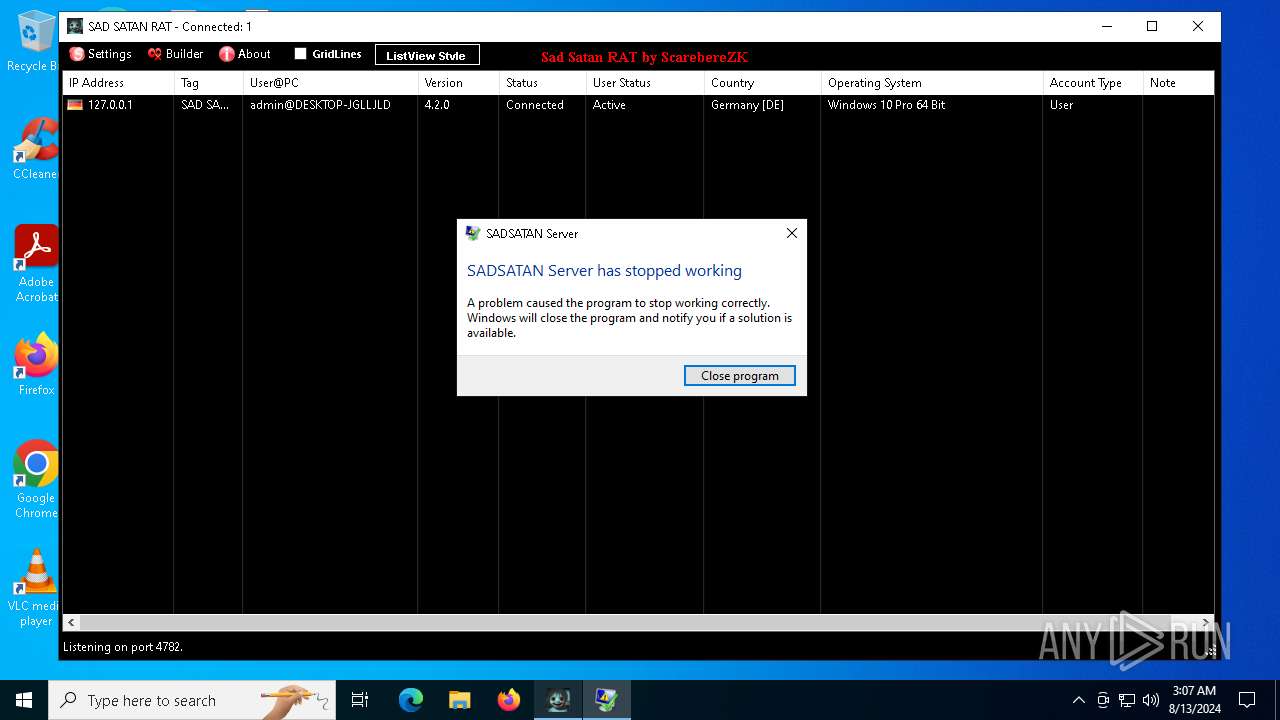
Task: Open VLC media player desktop icon
Action: pos(36,587)
